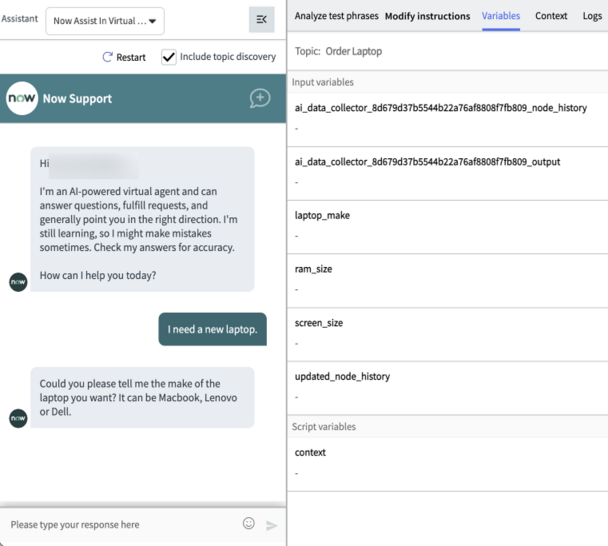Viewport: 608px width, 546px height.
Task: Switch to the Analyze test phrases tab
Action: (336, 16)
